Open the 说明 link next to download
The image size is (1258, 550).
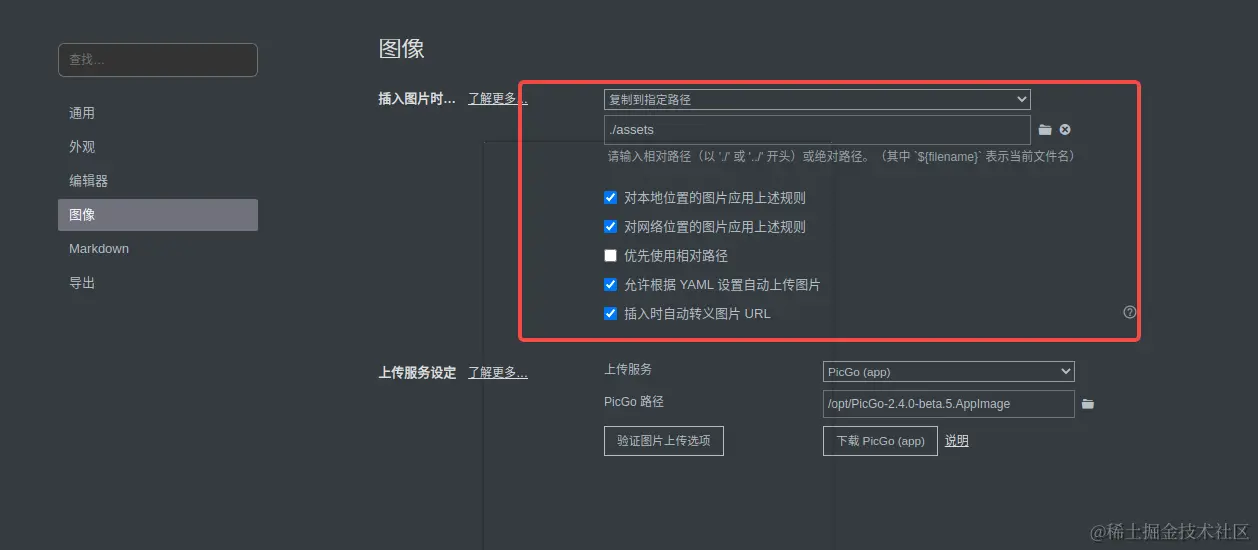coord(957,441)
